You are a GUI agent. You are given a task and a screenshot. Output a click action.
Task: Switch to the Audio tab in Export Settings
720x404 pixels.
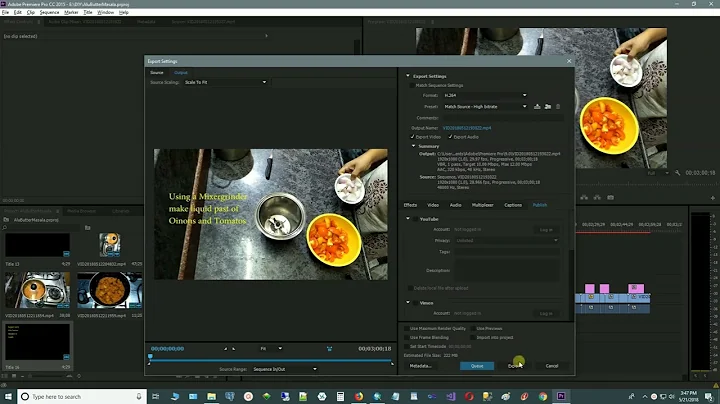pyautogui.click(x=456, y=205)
